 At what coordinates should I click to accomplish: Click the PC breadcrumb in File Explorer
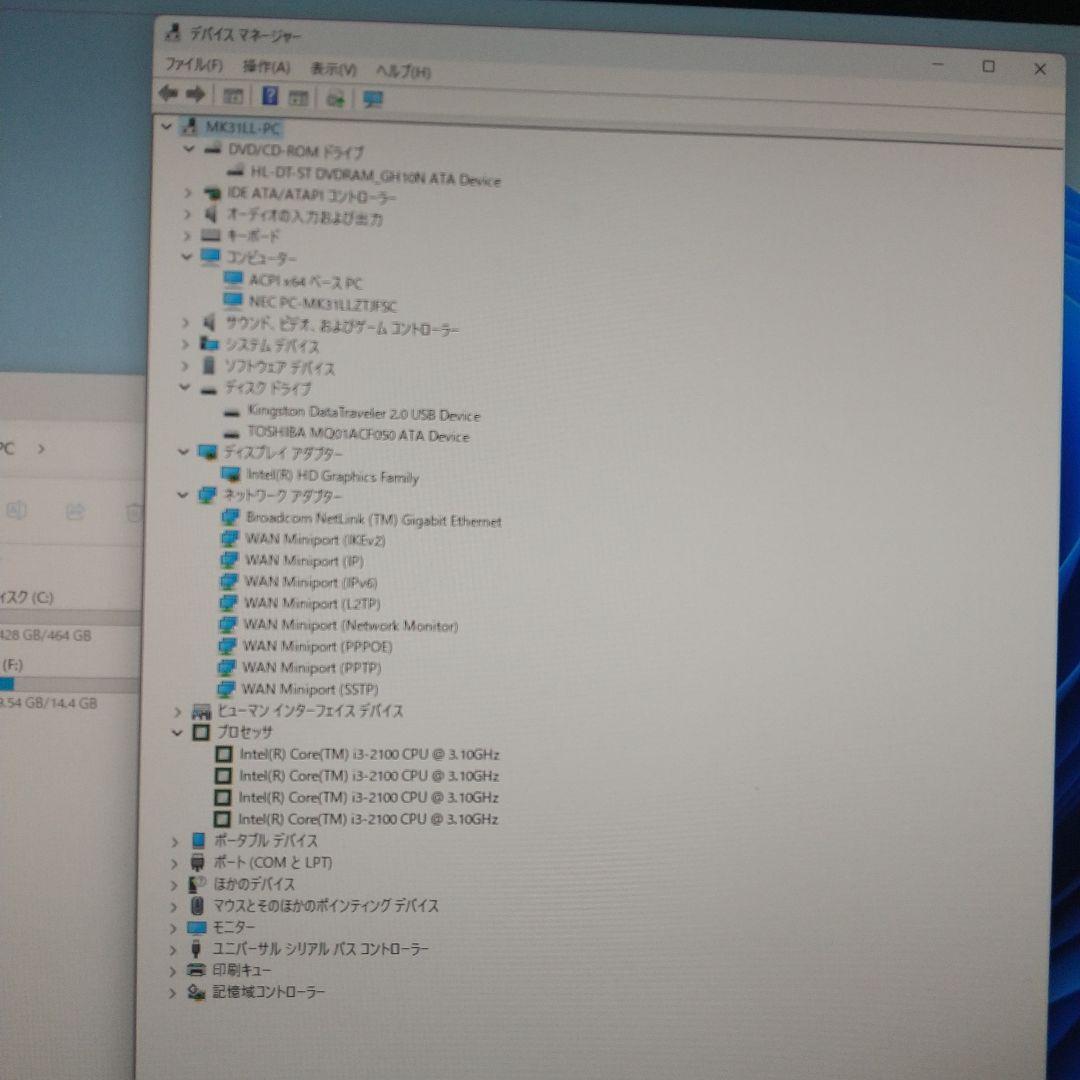[7, 450]
